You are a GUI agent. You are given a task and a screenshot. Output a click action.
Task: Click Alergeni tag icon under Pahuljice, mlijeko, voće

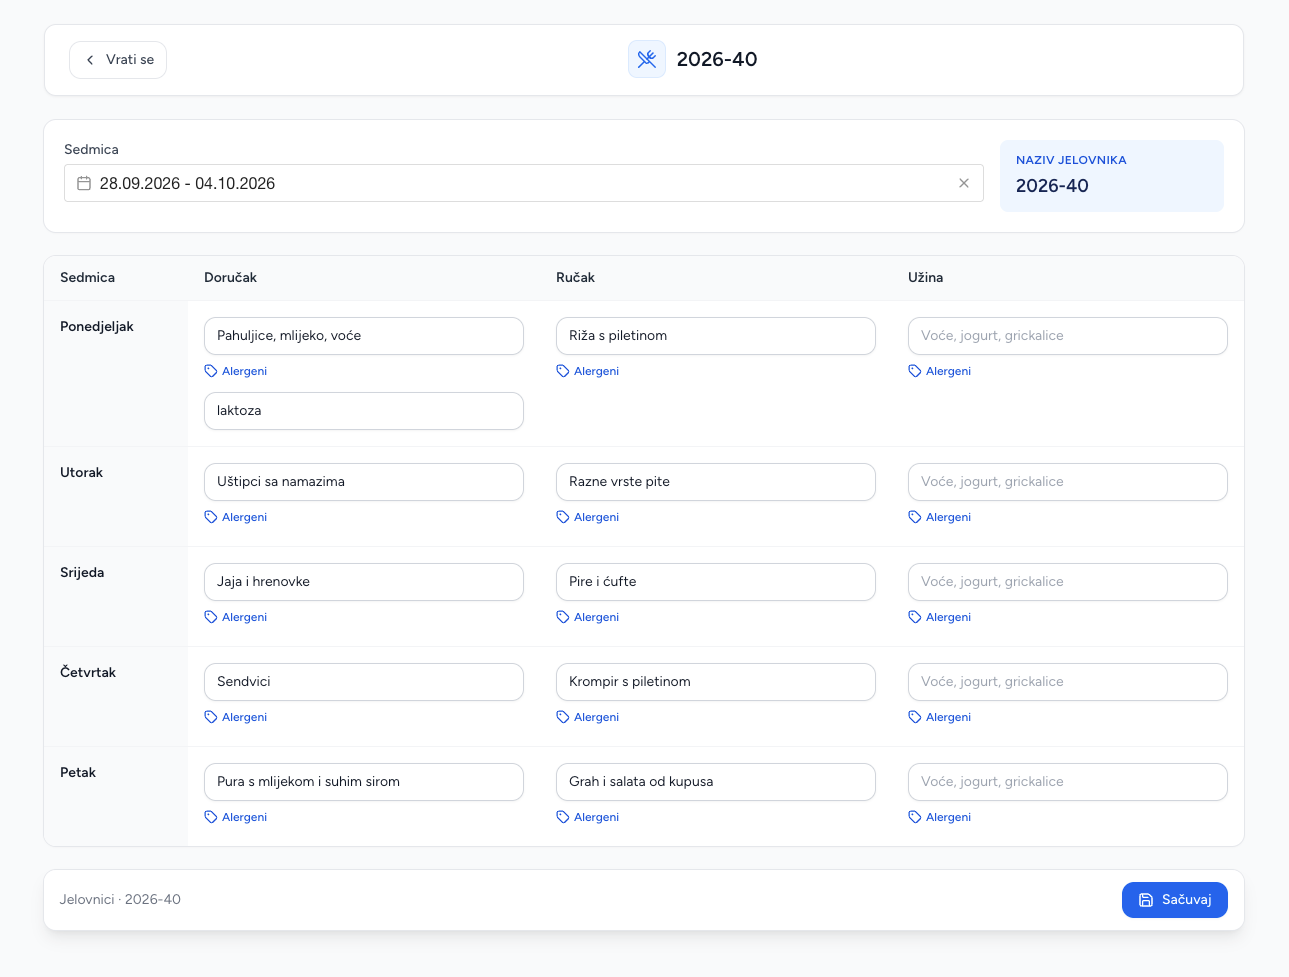[x=211, y=371]
